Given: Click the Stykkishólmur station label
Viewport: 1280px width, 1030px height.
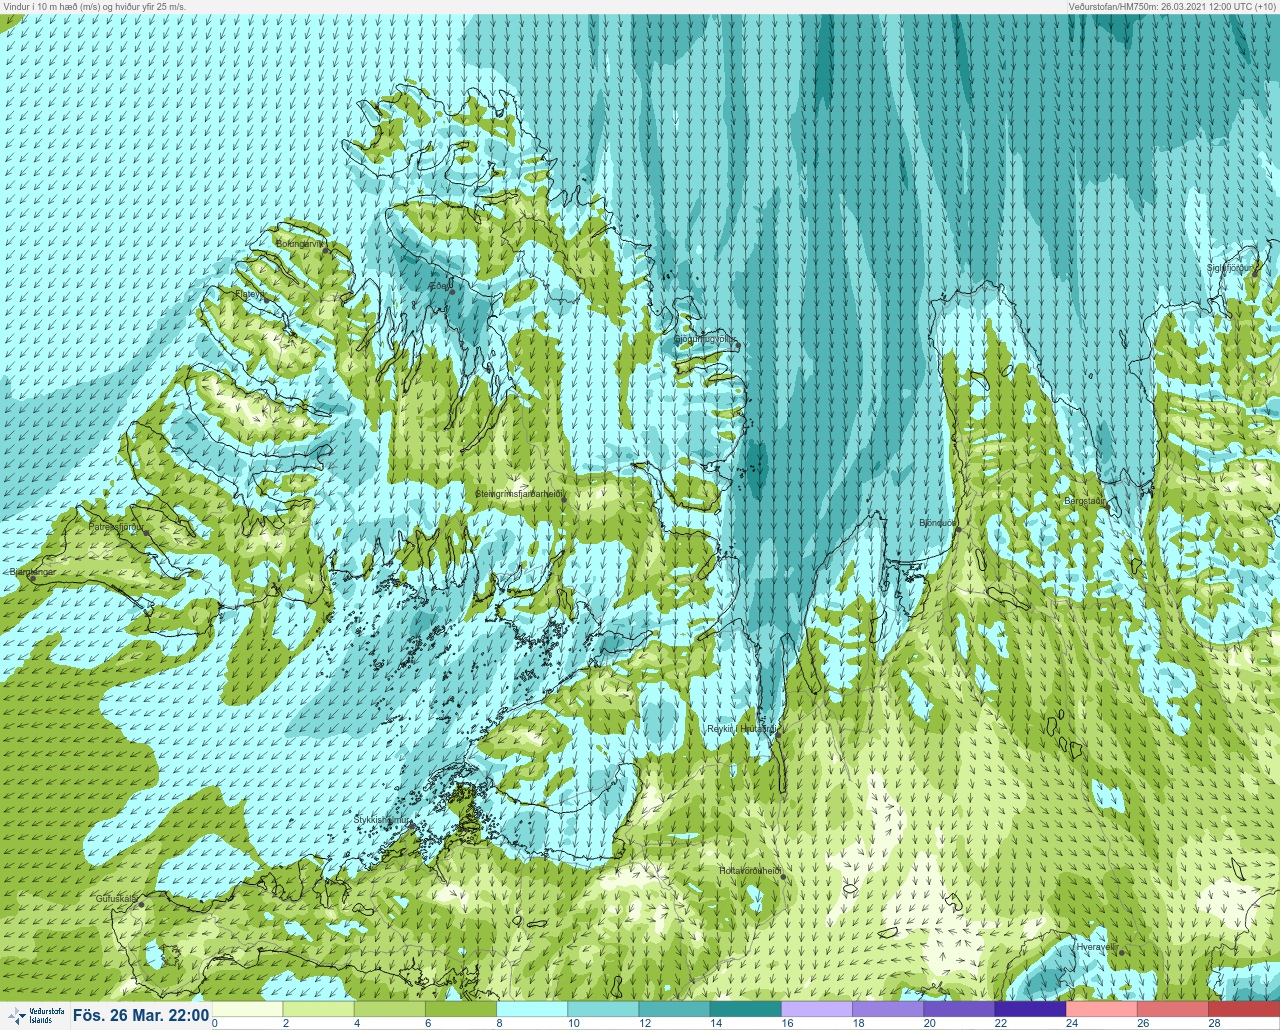Looking at the screenshot, I should pos(383,820).
